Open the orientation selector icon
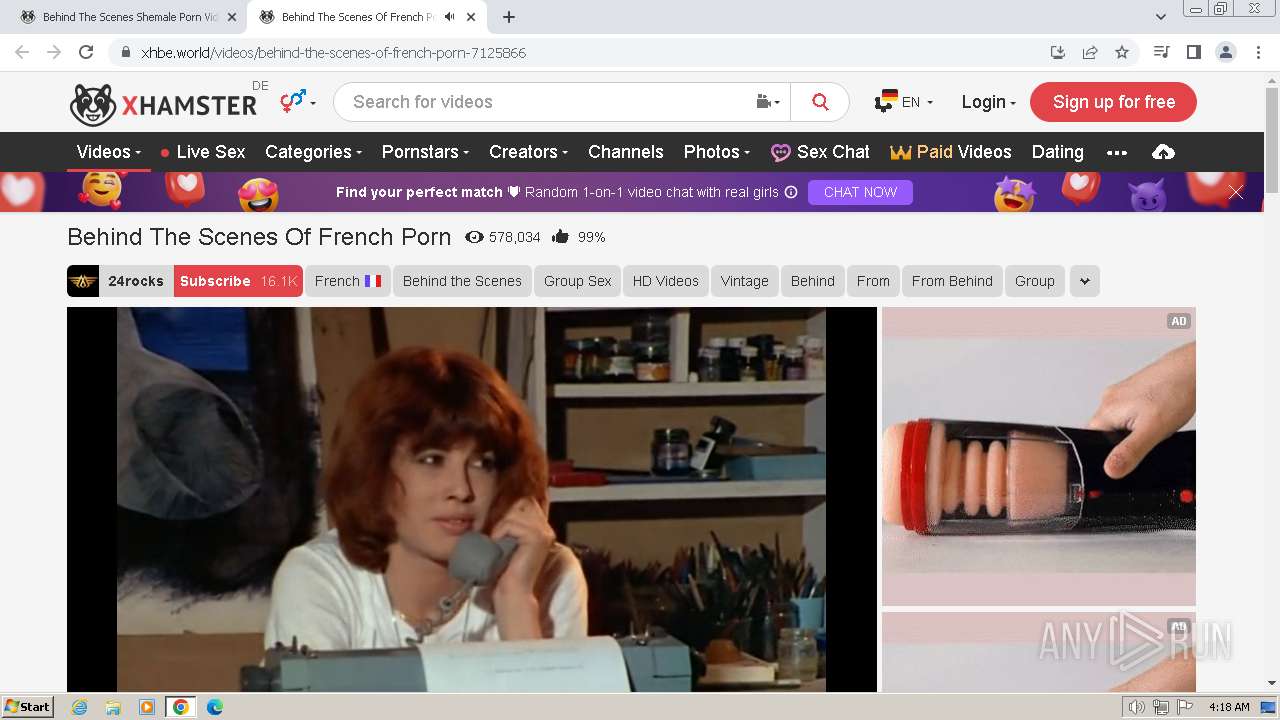The height and width of the screenshot is (720, 1280). 297,101
